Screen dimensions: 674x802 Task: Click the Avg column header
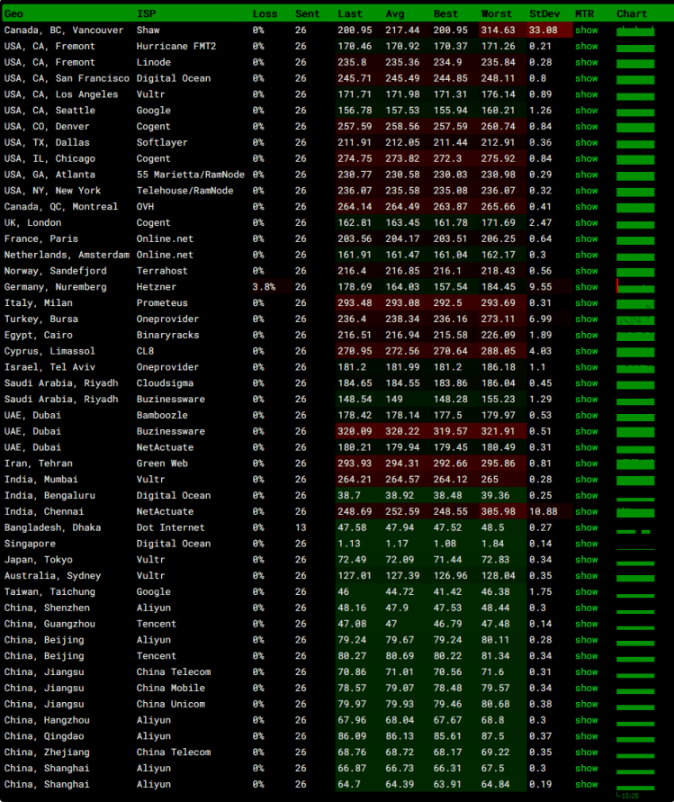396,14
